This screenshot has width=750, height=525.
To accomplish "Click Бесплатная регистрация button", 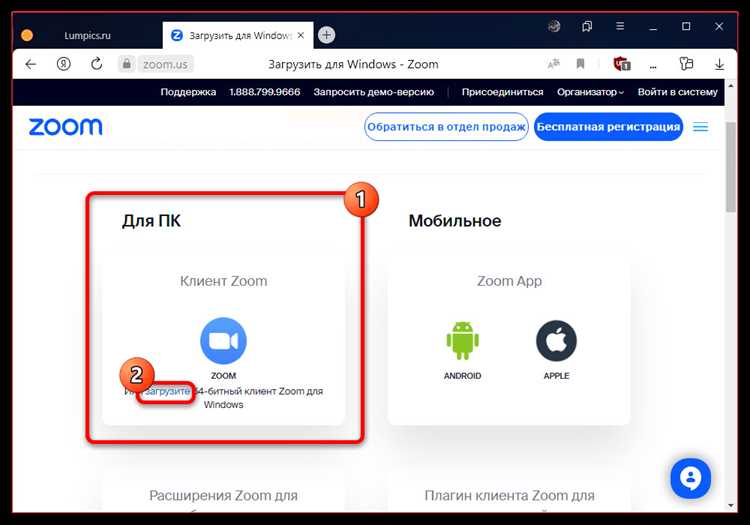I will [x=608, y=127].
